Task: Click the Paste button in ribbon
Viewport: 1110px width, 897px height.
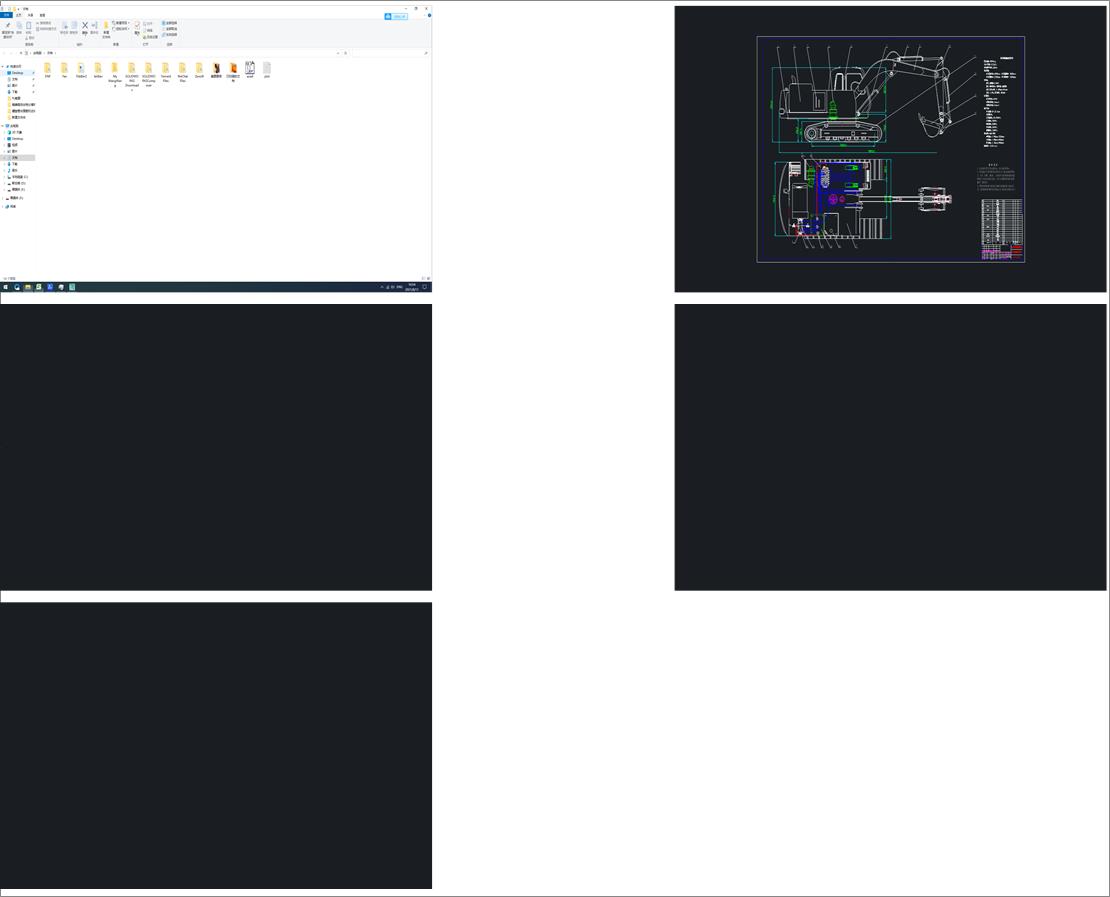Action: [x=28, y=28]
